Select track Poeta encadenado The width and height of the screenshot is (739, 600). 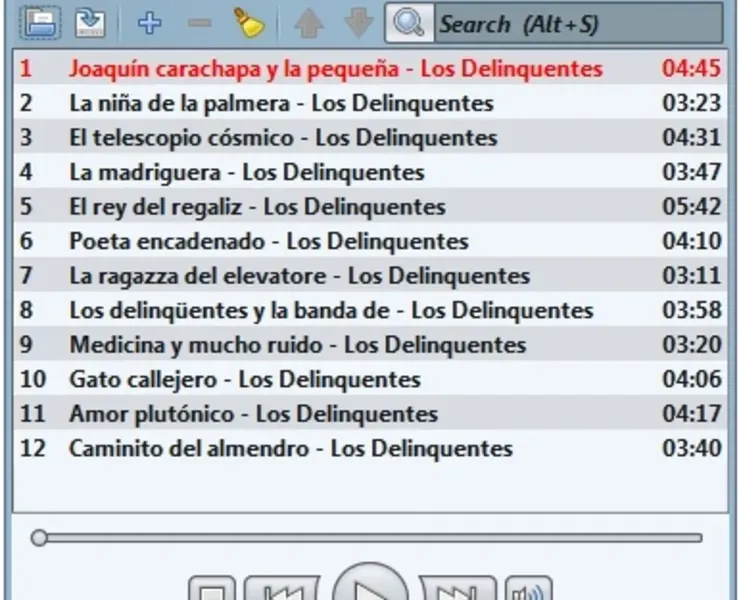[x=370, y=240]
